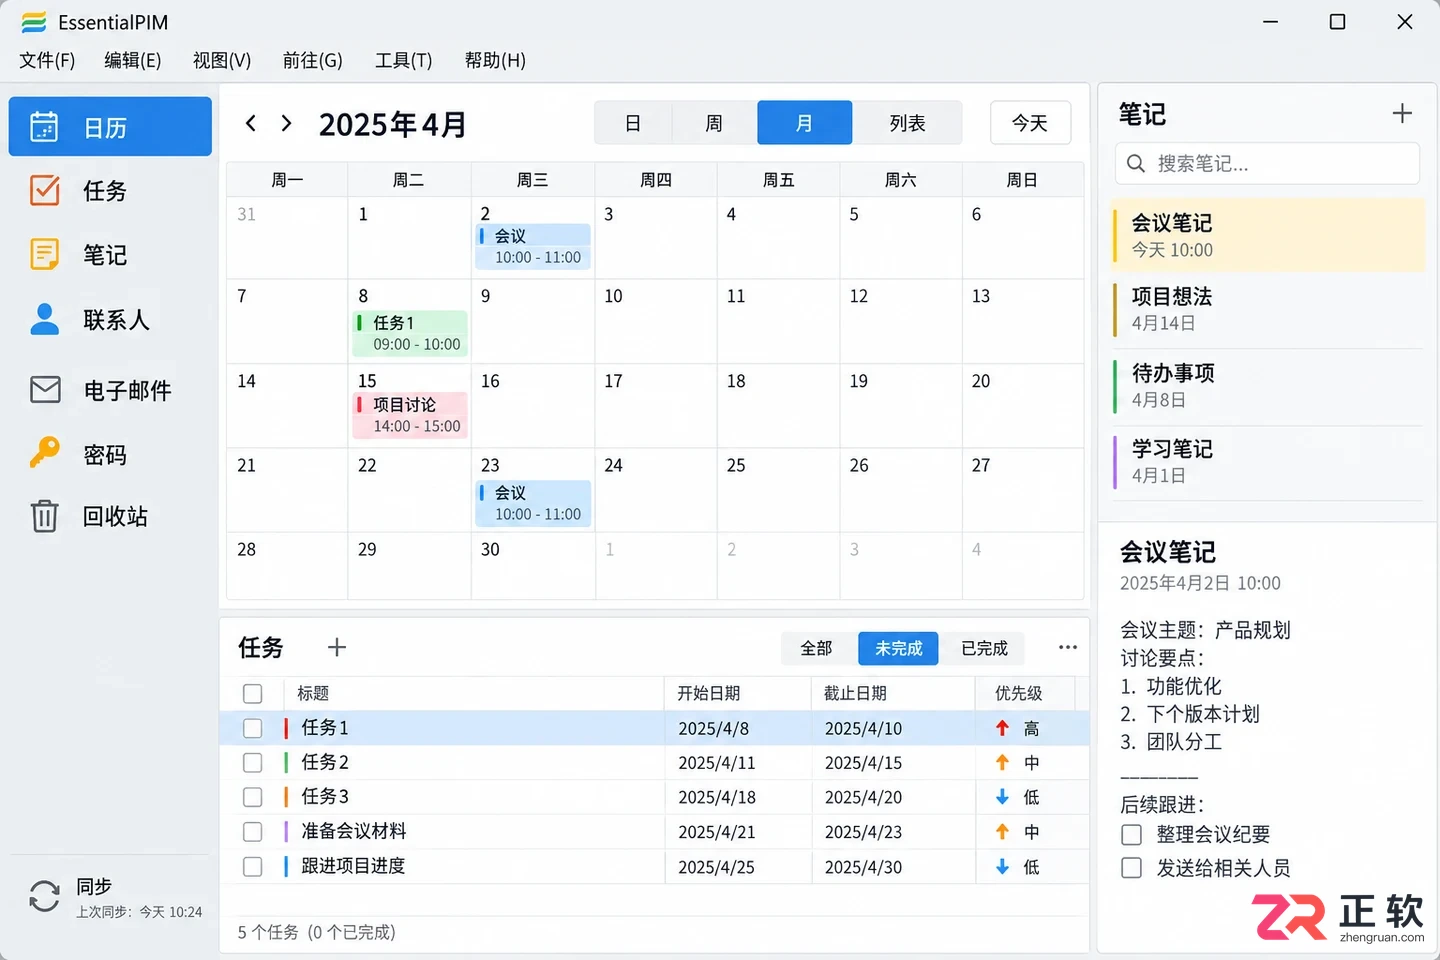Toggle select-all checkbox in task header
Screen dimensions: 1440x960
[x=253, y=693]
